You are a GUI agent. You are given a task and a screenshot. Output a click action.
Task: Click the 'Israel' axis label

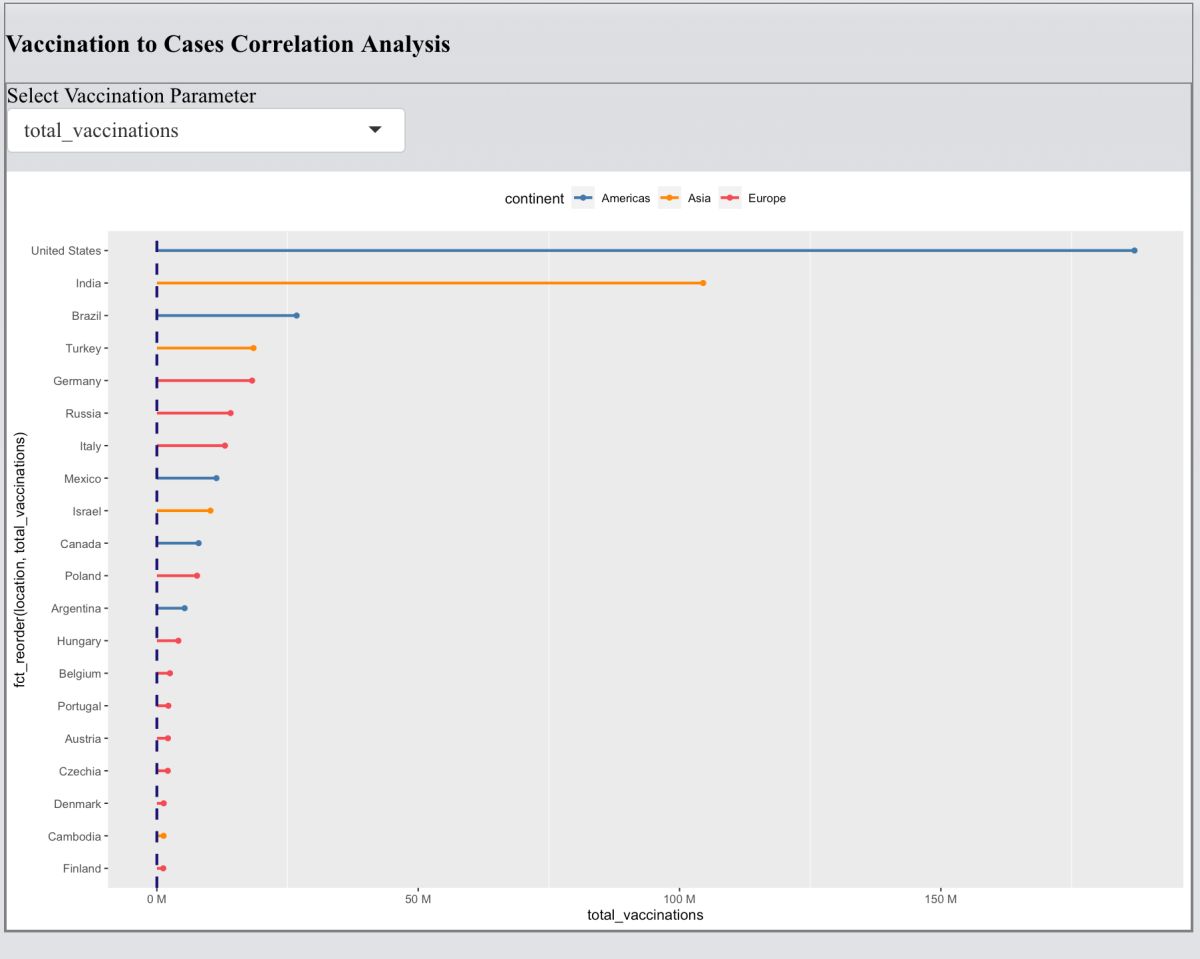tap(87, 511)
